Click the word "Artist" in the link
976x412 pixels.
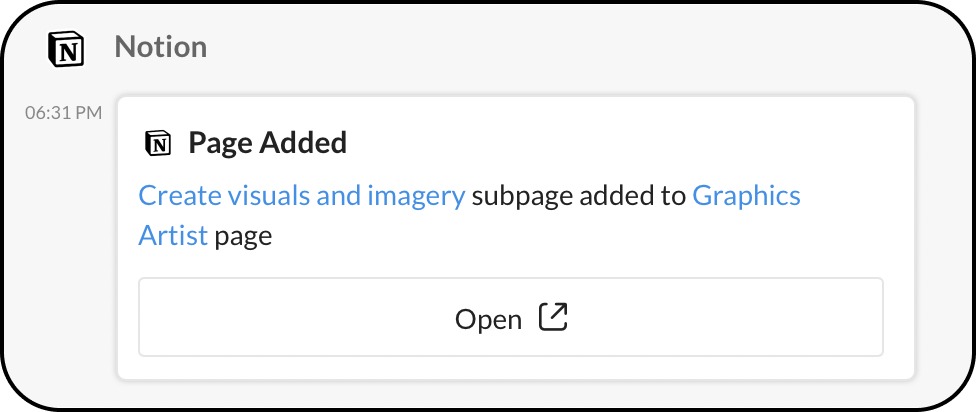click(x=173, y=237)
